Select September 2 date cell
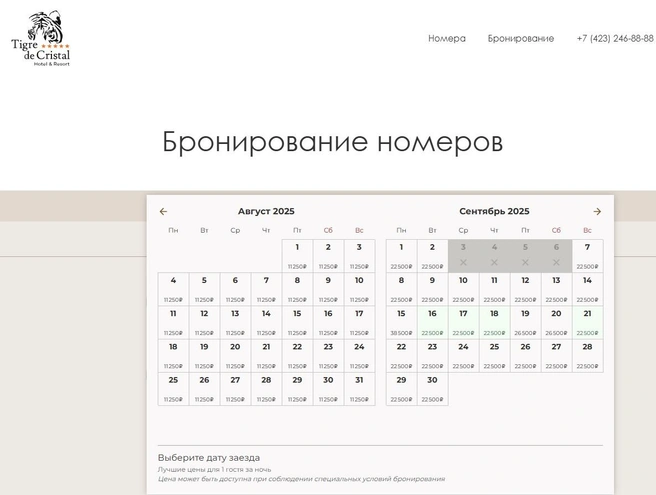Screen dimensions: 656x495 tap(433, 256)
